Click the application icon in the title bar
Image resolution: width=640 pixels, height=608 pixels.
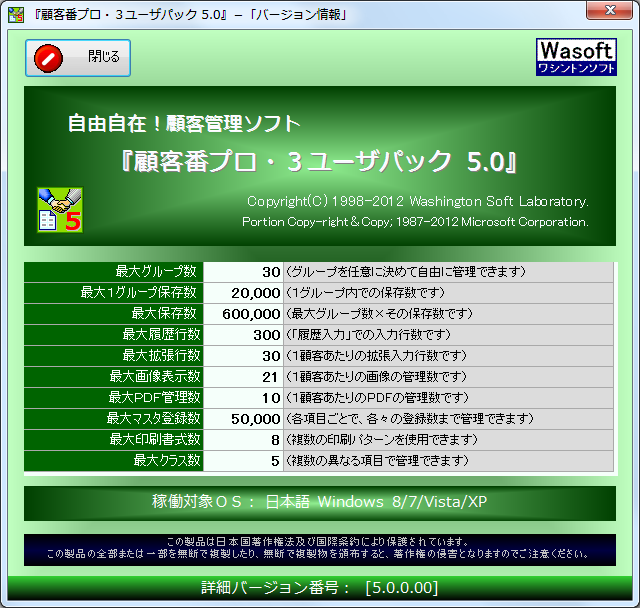[x=15, y=14]
